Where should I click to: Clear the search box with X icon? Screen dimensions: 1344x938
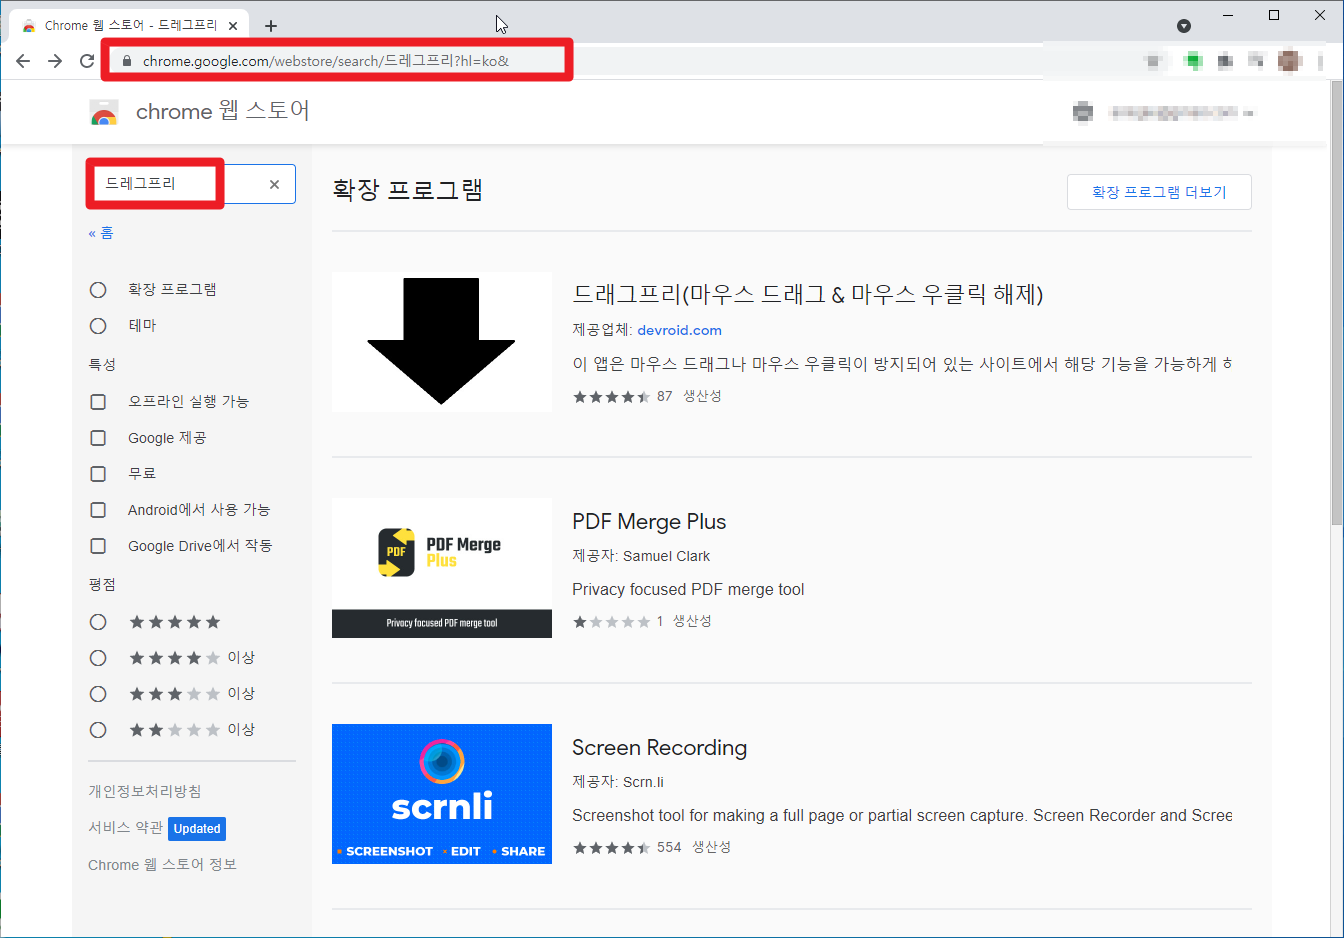tap(274, 184)
